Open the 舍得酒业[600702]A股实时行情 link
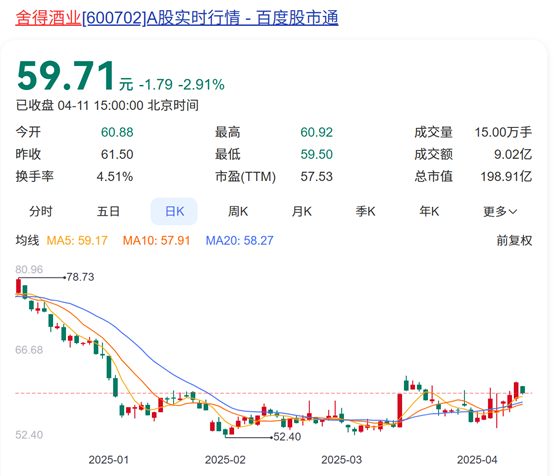The width and height of the screenshot is (554, 476). pyautogui.click(x=177, y=18)
